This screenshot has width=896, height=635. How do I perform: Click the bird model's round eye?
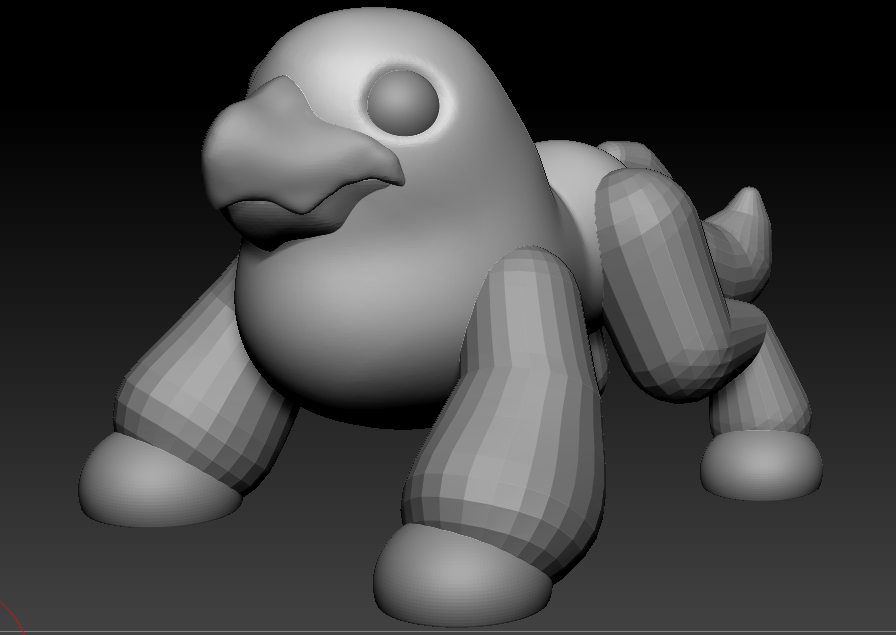[x=402, y=102]
